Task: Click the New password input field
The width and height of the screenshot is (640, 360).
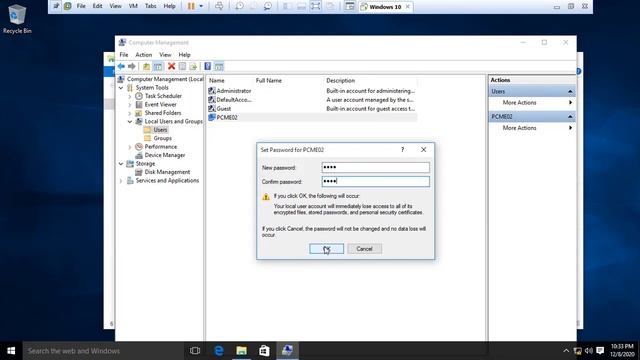Action: [376, 167]
